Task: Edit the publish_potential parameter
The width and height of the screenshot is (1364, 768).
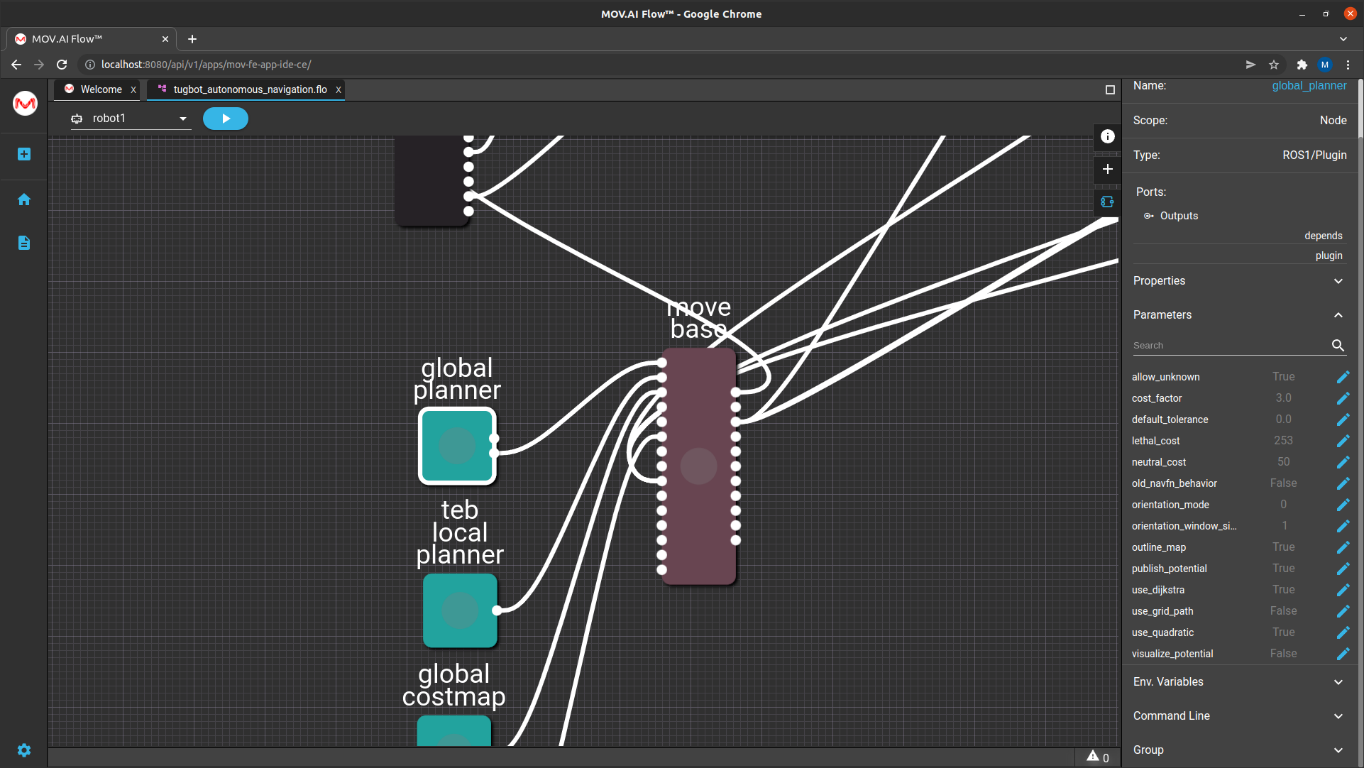Action: tap(1343, 568)
